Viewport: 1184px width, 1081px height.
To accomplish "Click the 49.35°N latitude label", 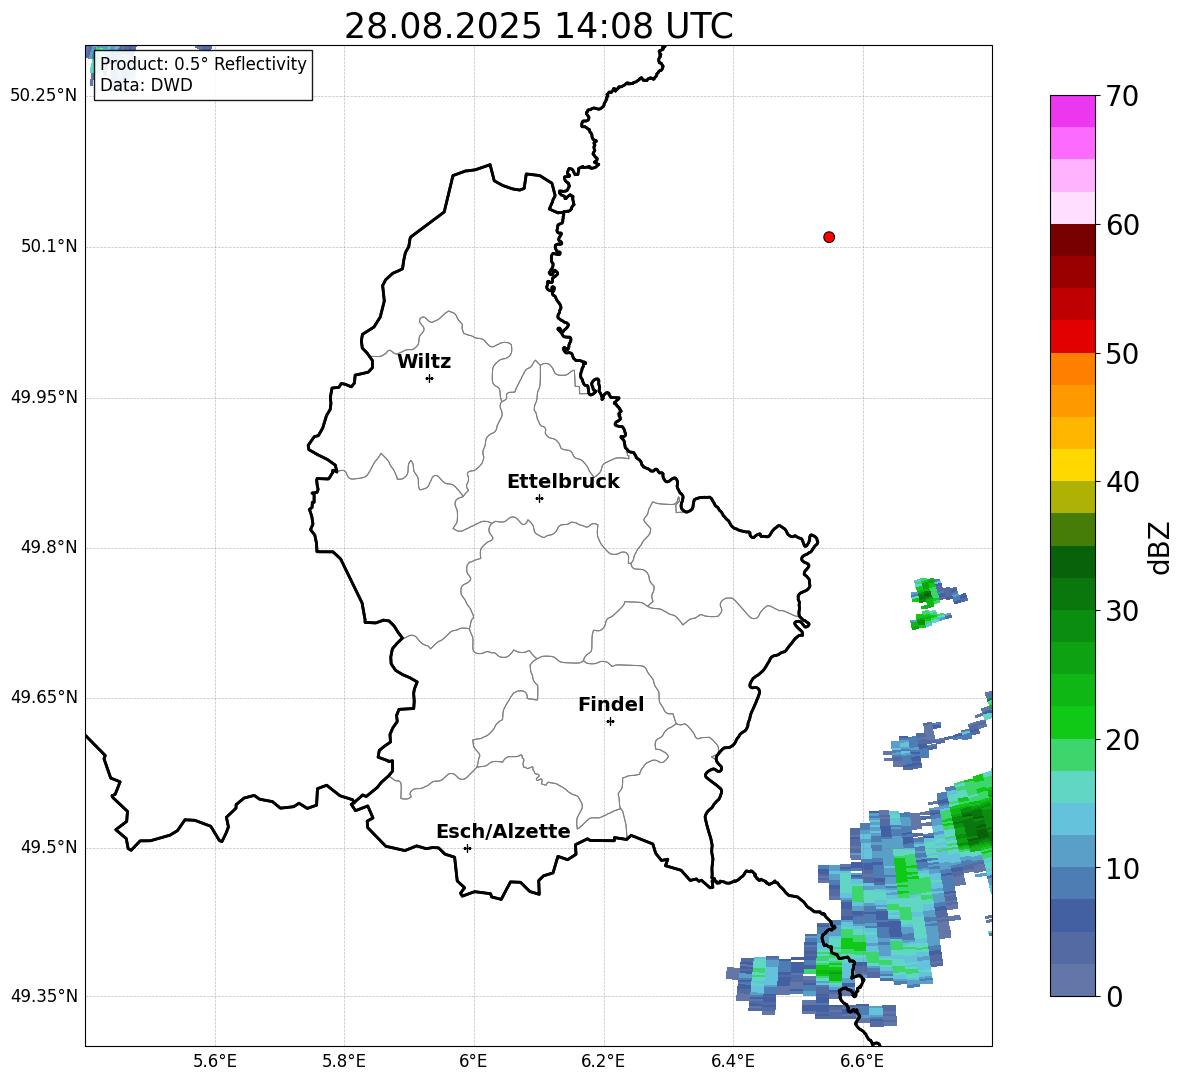I will pos(44,996).
